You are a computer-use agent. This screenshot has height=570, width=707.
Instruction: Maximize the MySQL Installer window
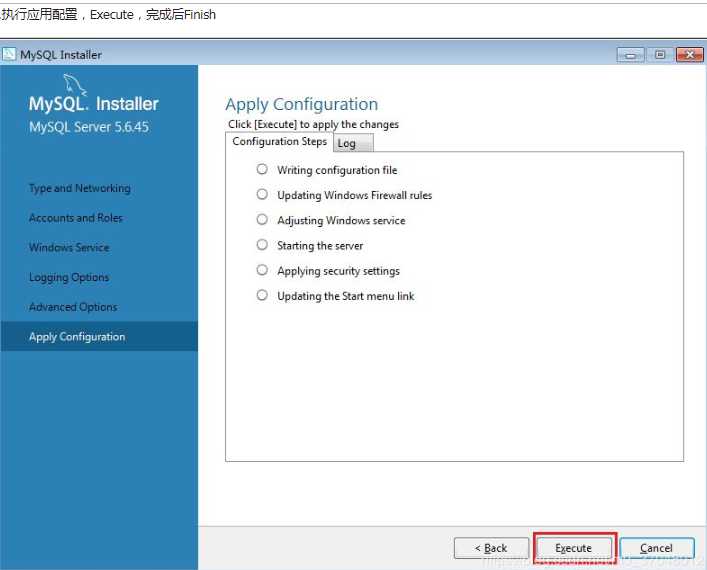(x=660, y=55)
